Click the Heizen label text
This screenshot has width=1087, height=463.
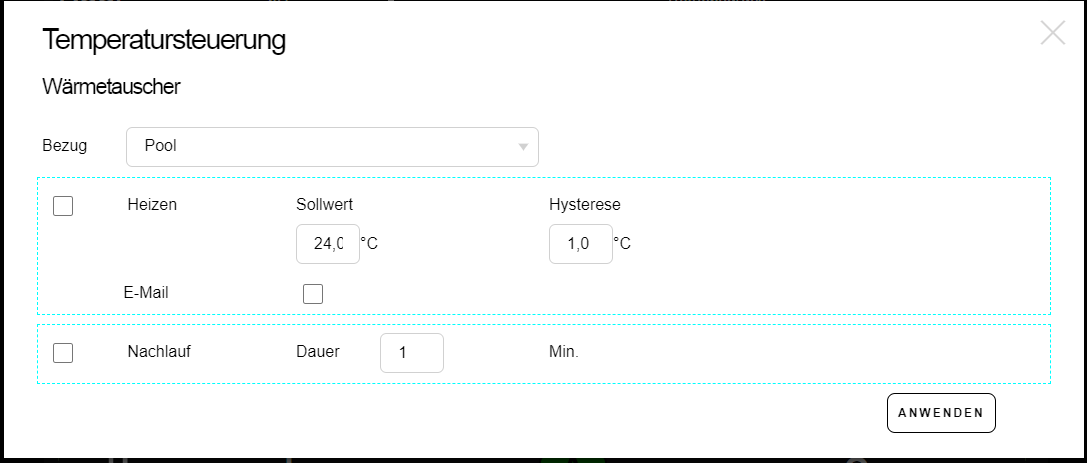tap(152, 205)
